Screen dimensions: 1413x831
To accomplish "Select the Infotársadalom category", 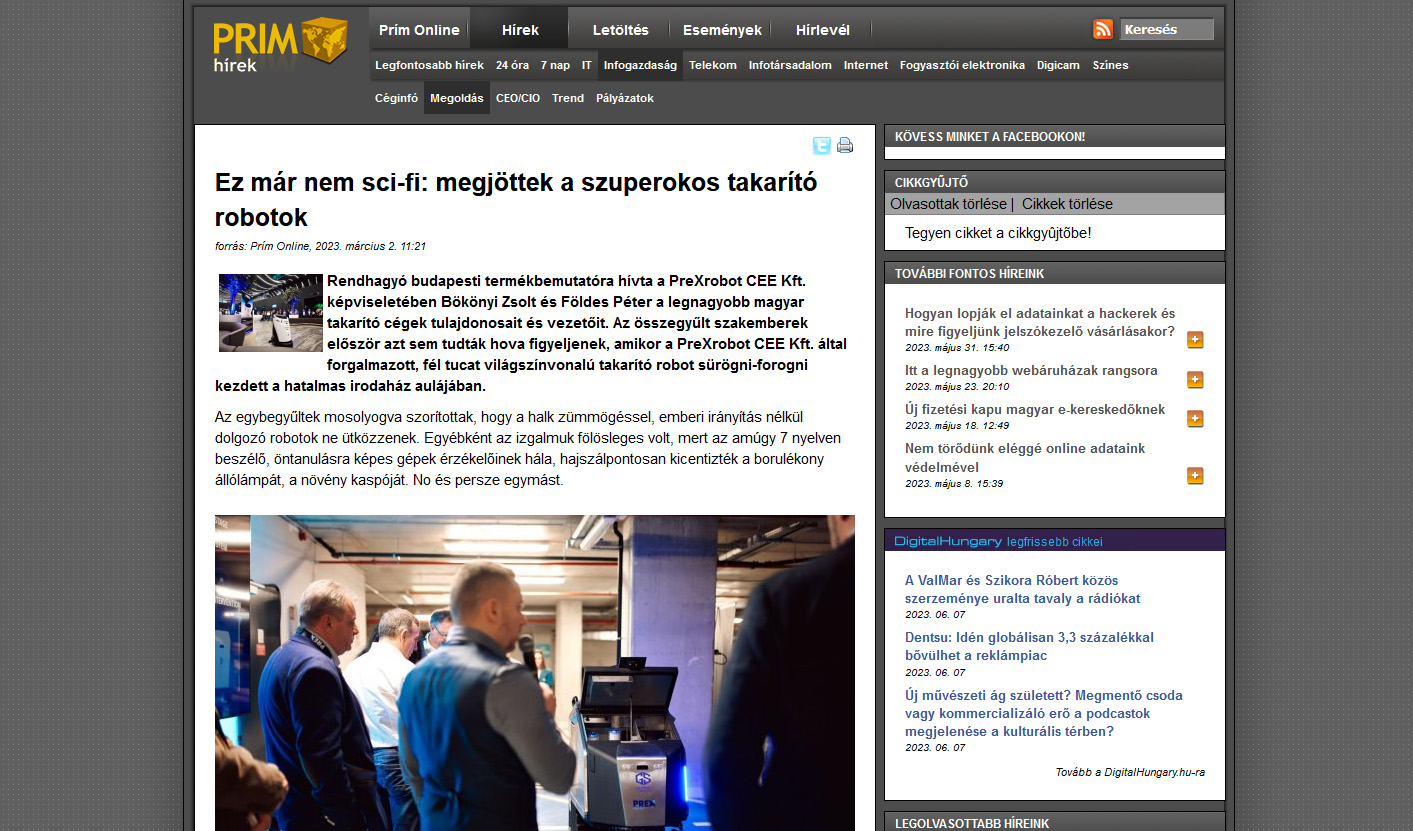I will pyautogui.click(x=790, y=65).
